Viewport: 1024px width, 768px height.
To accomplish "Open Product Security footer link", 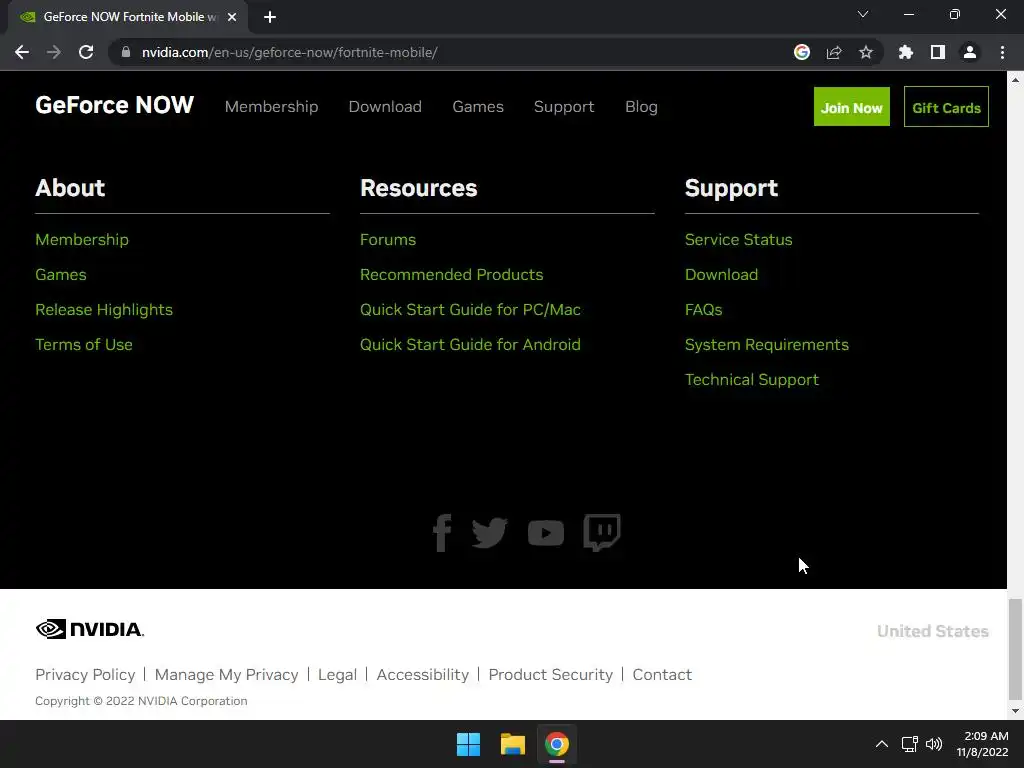I will click(x=551, y=675).
